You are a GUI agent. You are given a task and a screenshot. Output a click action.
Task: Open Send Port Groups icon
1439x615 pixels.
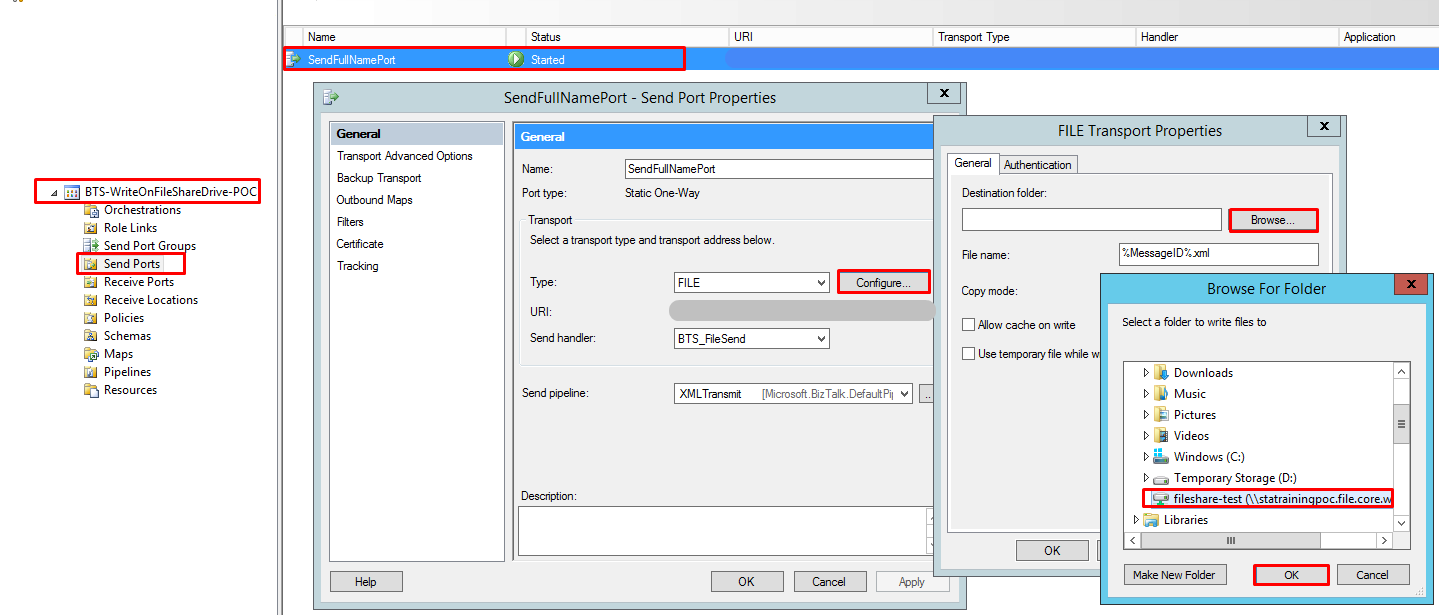pyautogui.click(x=92, y=246)
